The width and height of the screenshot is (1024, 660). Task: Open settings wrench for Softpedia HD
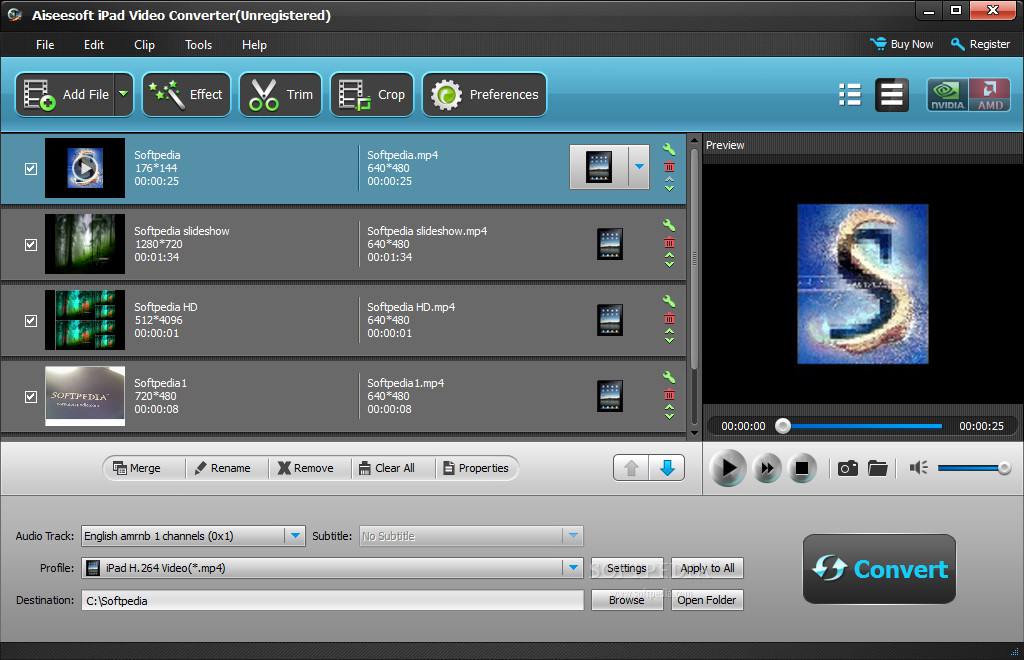(669, 302)
